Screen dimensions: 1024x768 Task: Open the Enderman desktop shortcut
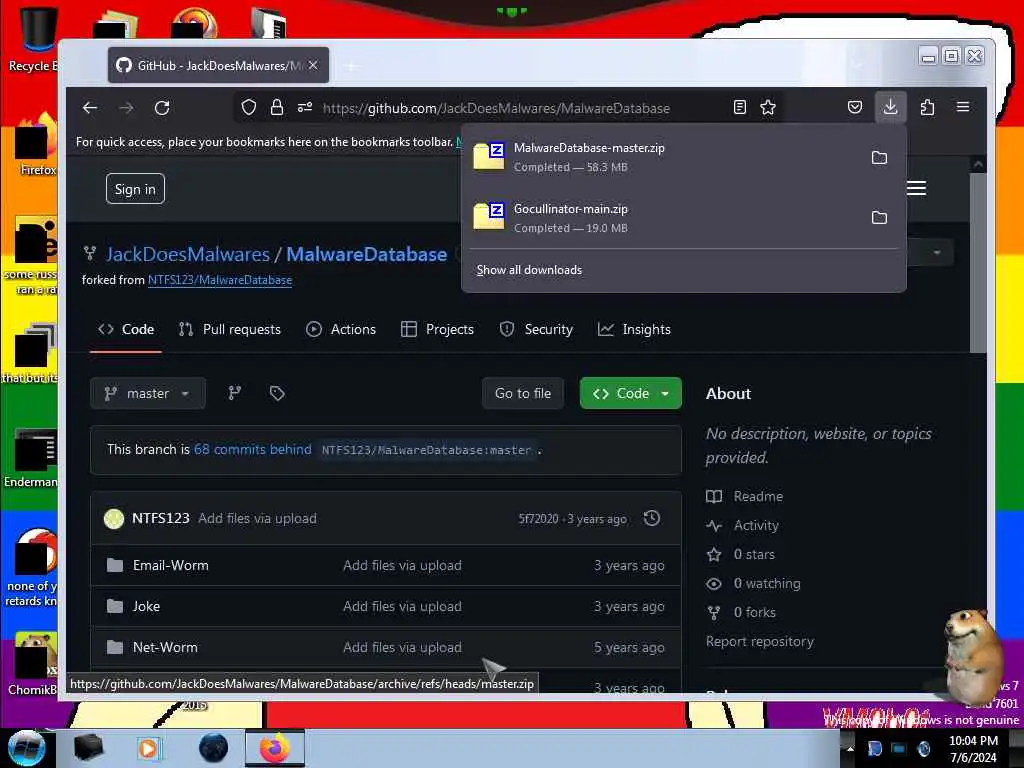pyautogui.click(x=31, y=458)
